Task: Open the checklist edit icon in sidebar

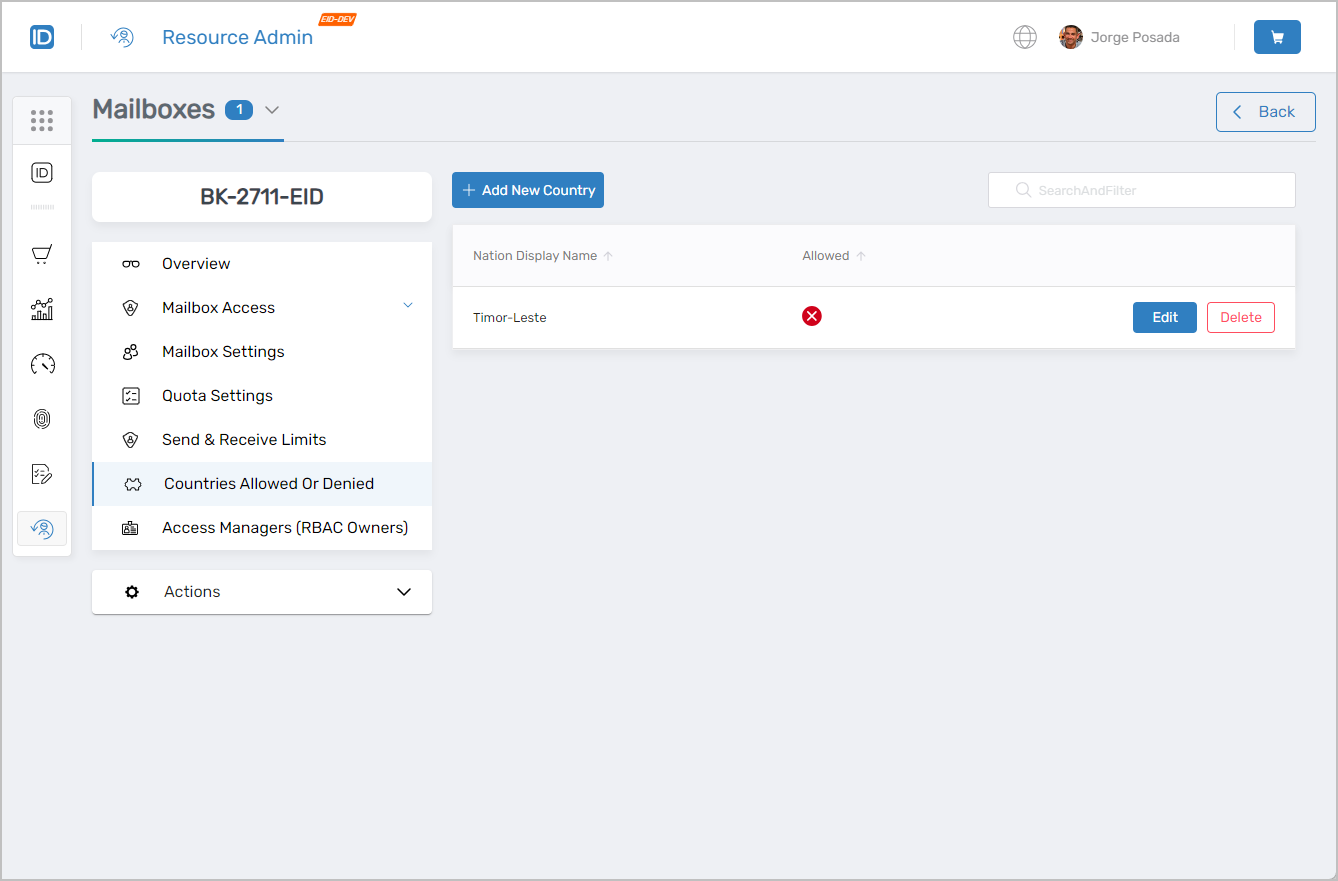Action: 41,474
